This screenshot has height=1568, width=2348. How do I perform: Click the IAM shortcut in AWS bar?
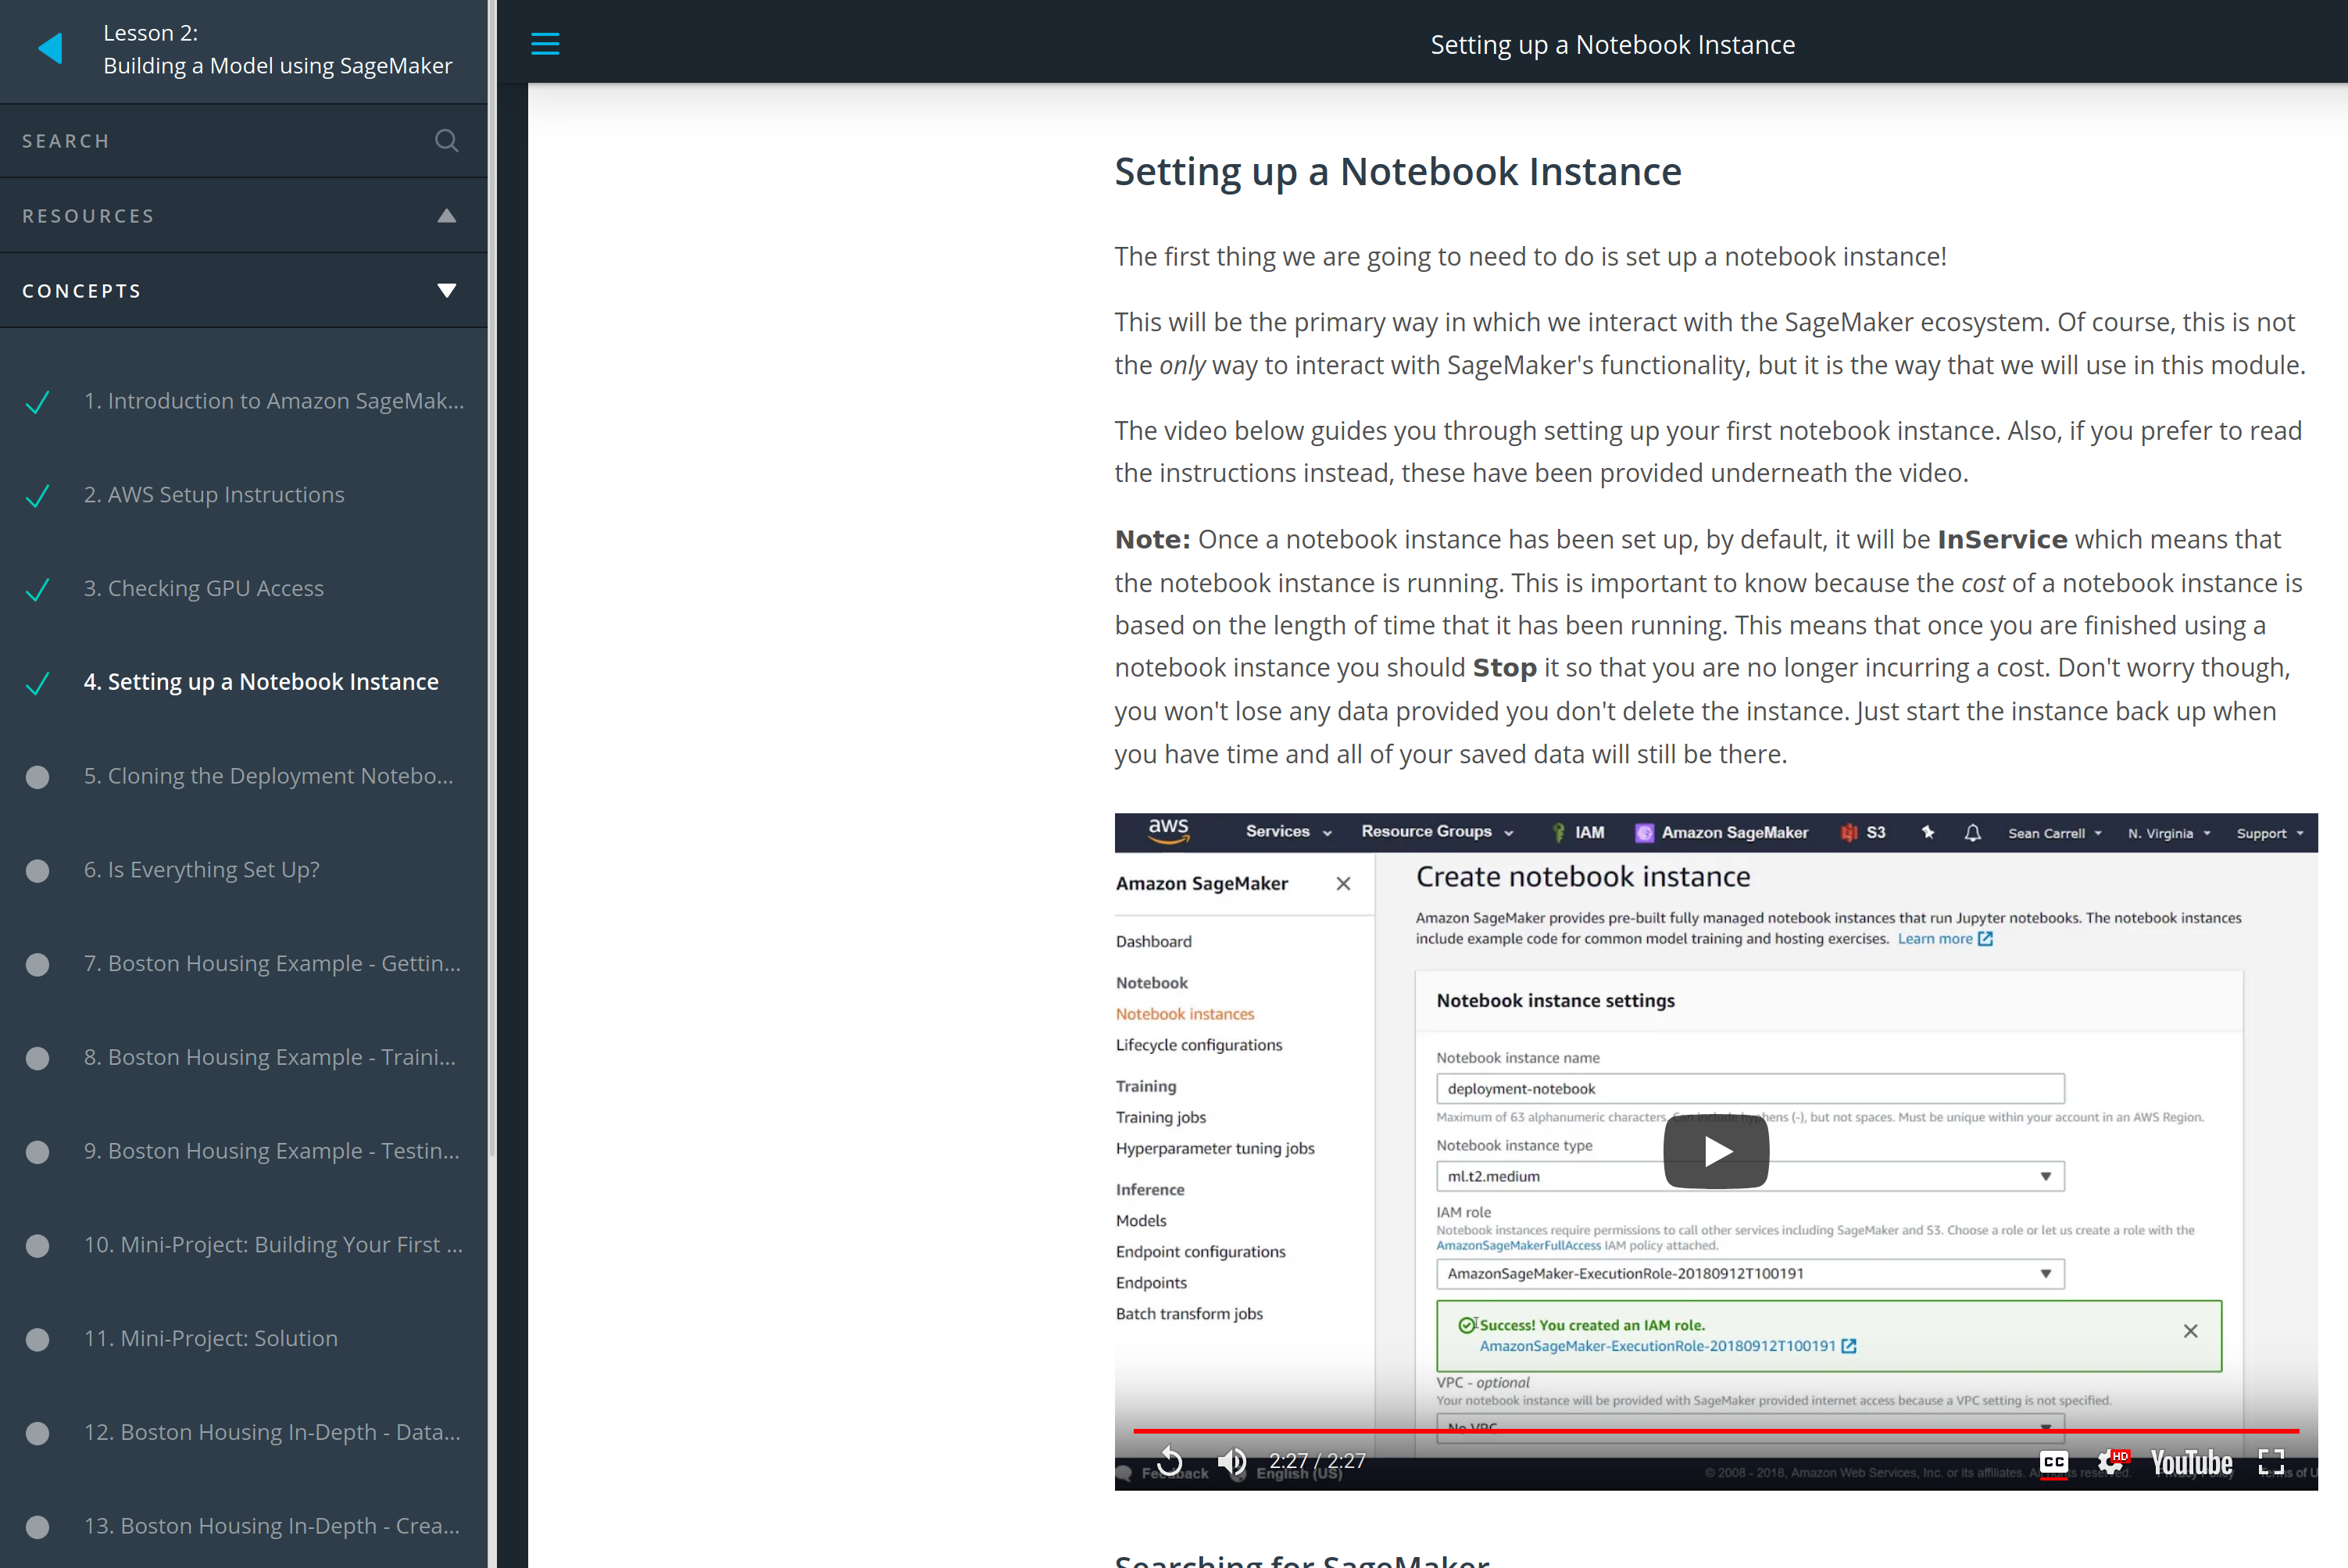click(1578, 832)
